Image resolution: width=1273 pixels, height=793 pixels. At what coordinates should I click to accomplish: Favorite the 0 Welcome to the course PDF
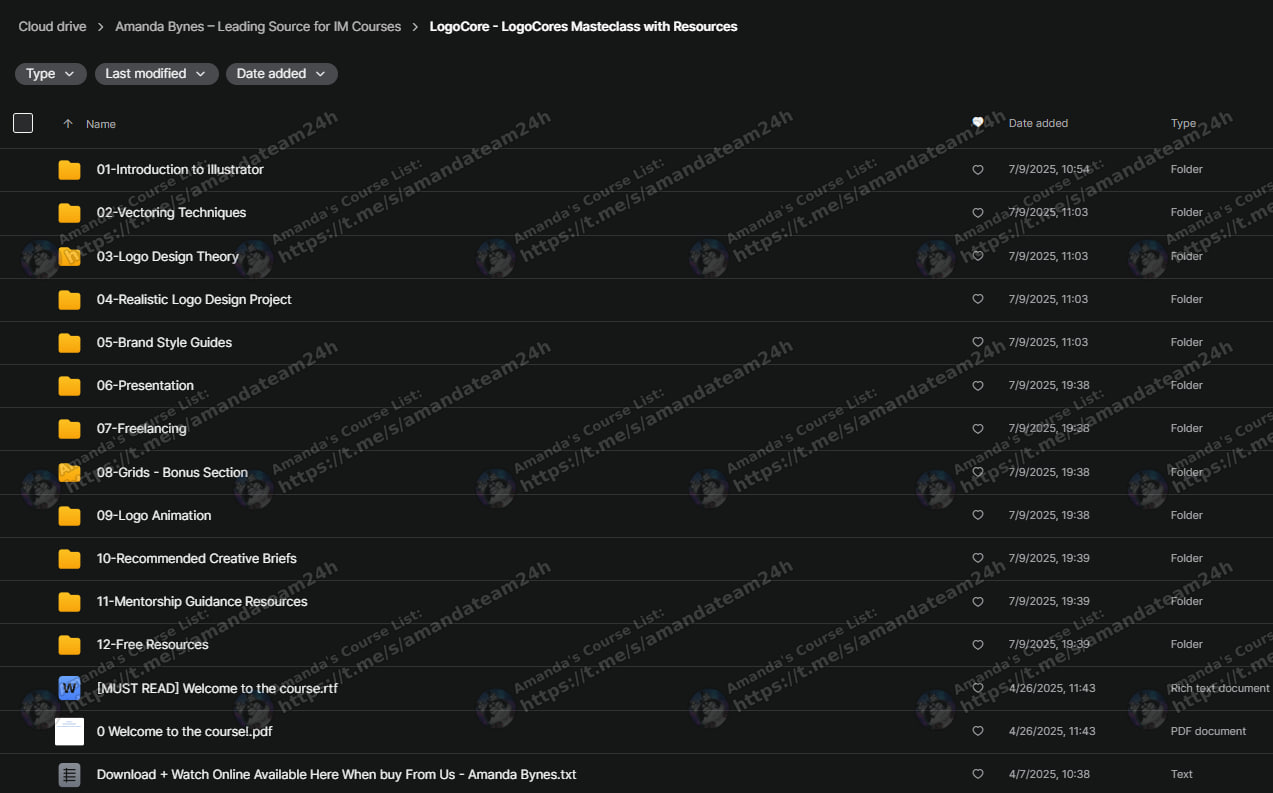pos(977,731)
